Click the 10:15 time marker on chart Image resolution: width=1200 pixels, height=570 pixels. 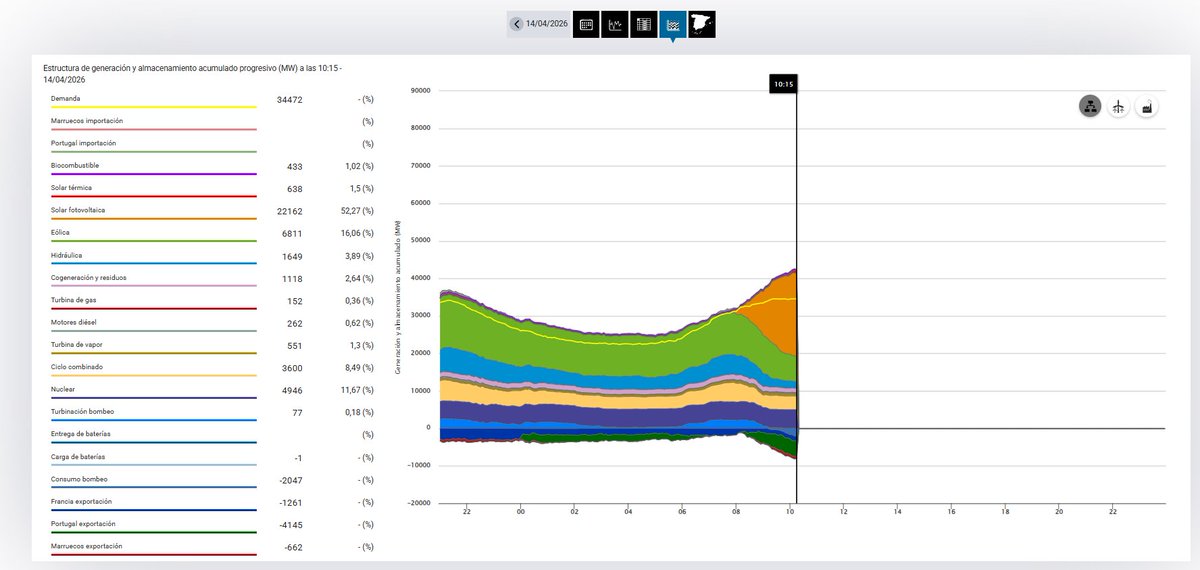coord(783,84)
